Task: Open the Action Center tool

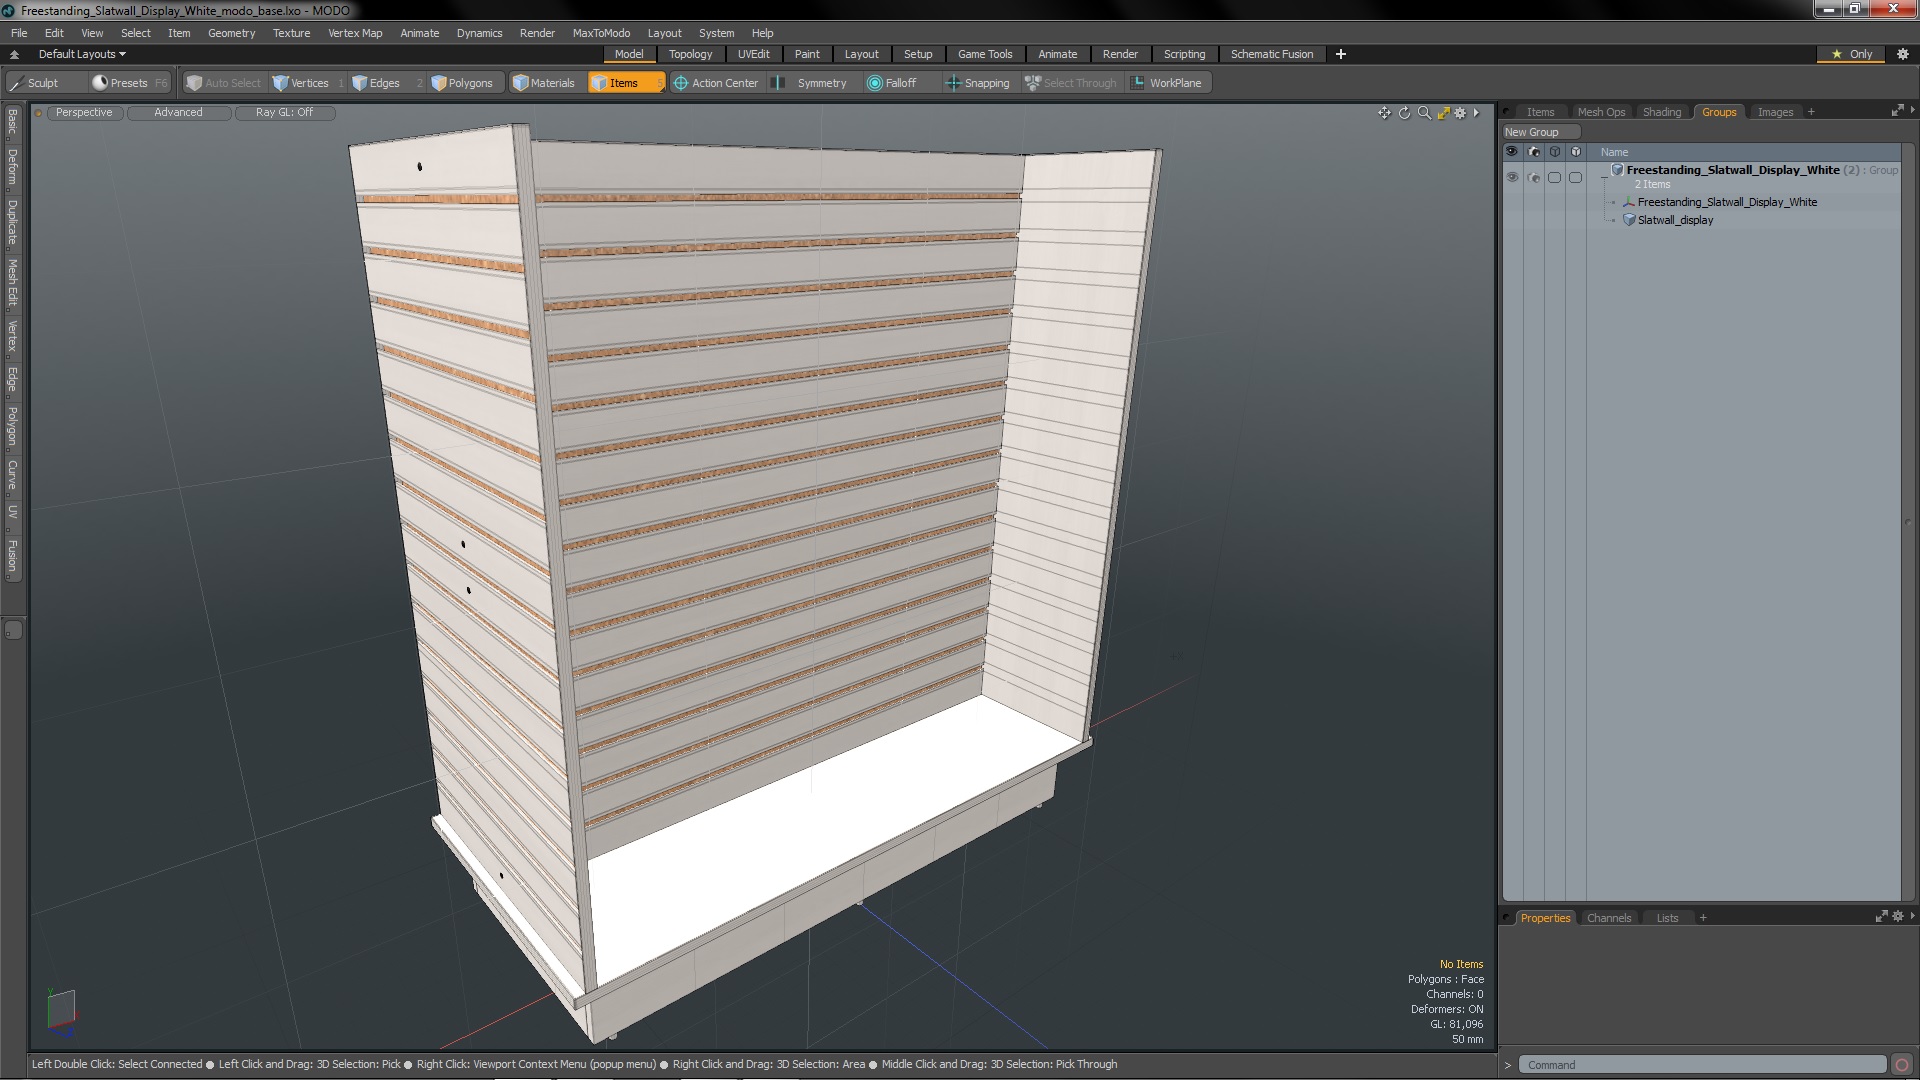Action: 715,83
